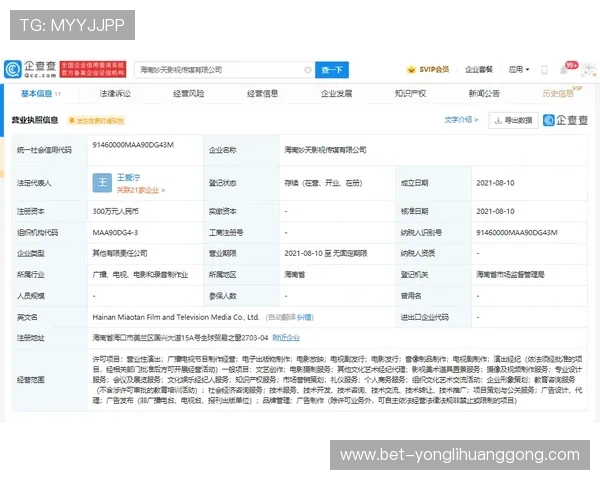
Task: Open 附近企业 link after address
Action: pos(286,338)
